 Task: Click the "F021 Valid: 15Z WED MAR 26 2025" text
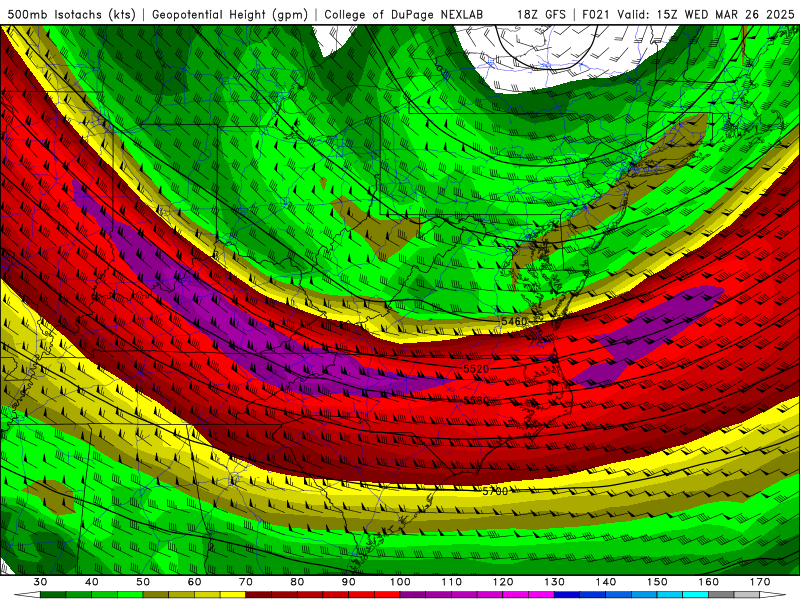pyautogui.click(x=688, y=14)
